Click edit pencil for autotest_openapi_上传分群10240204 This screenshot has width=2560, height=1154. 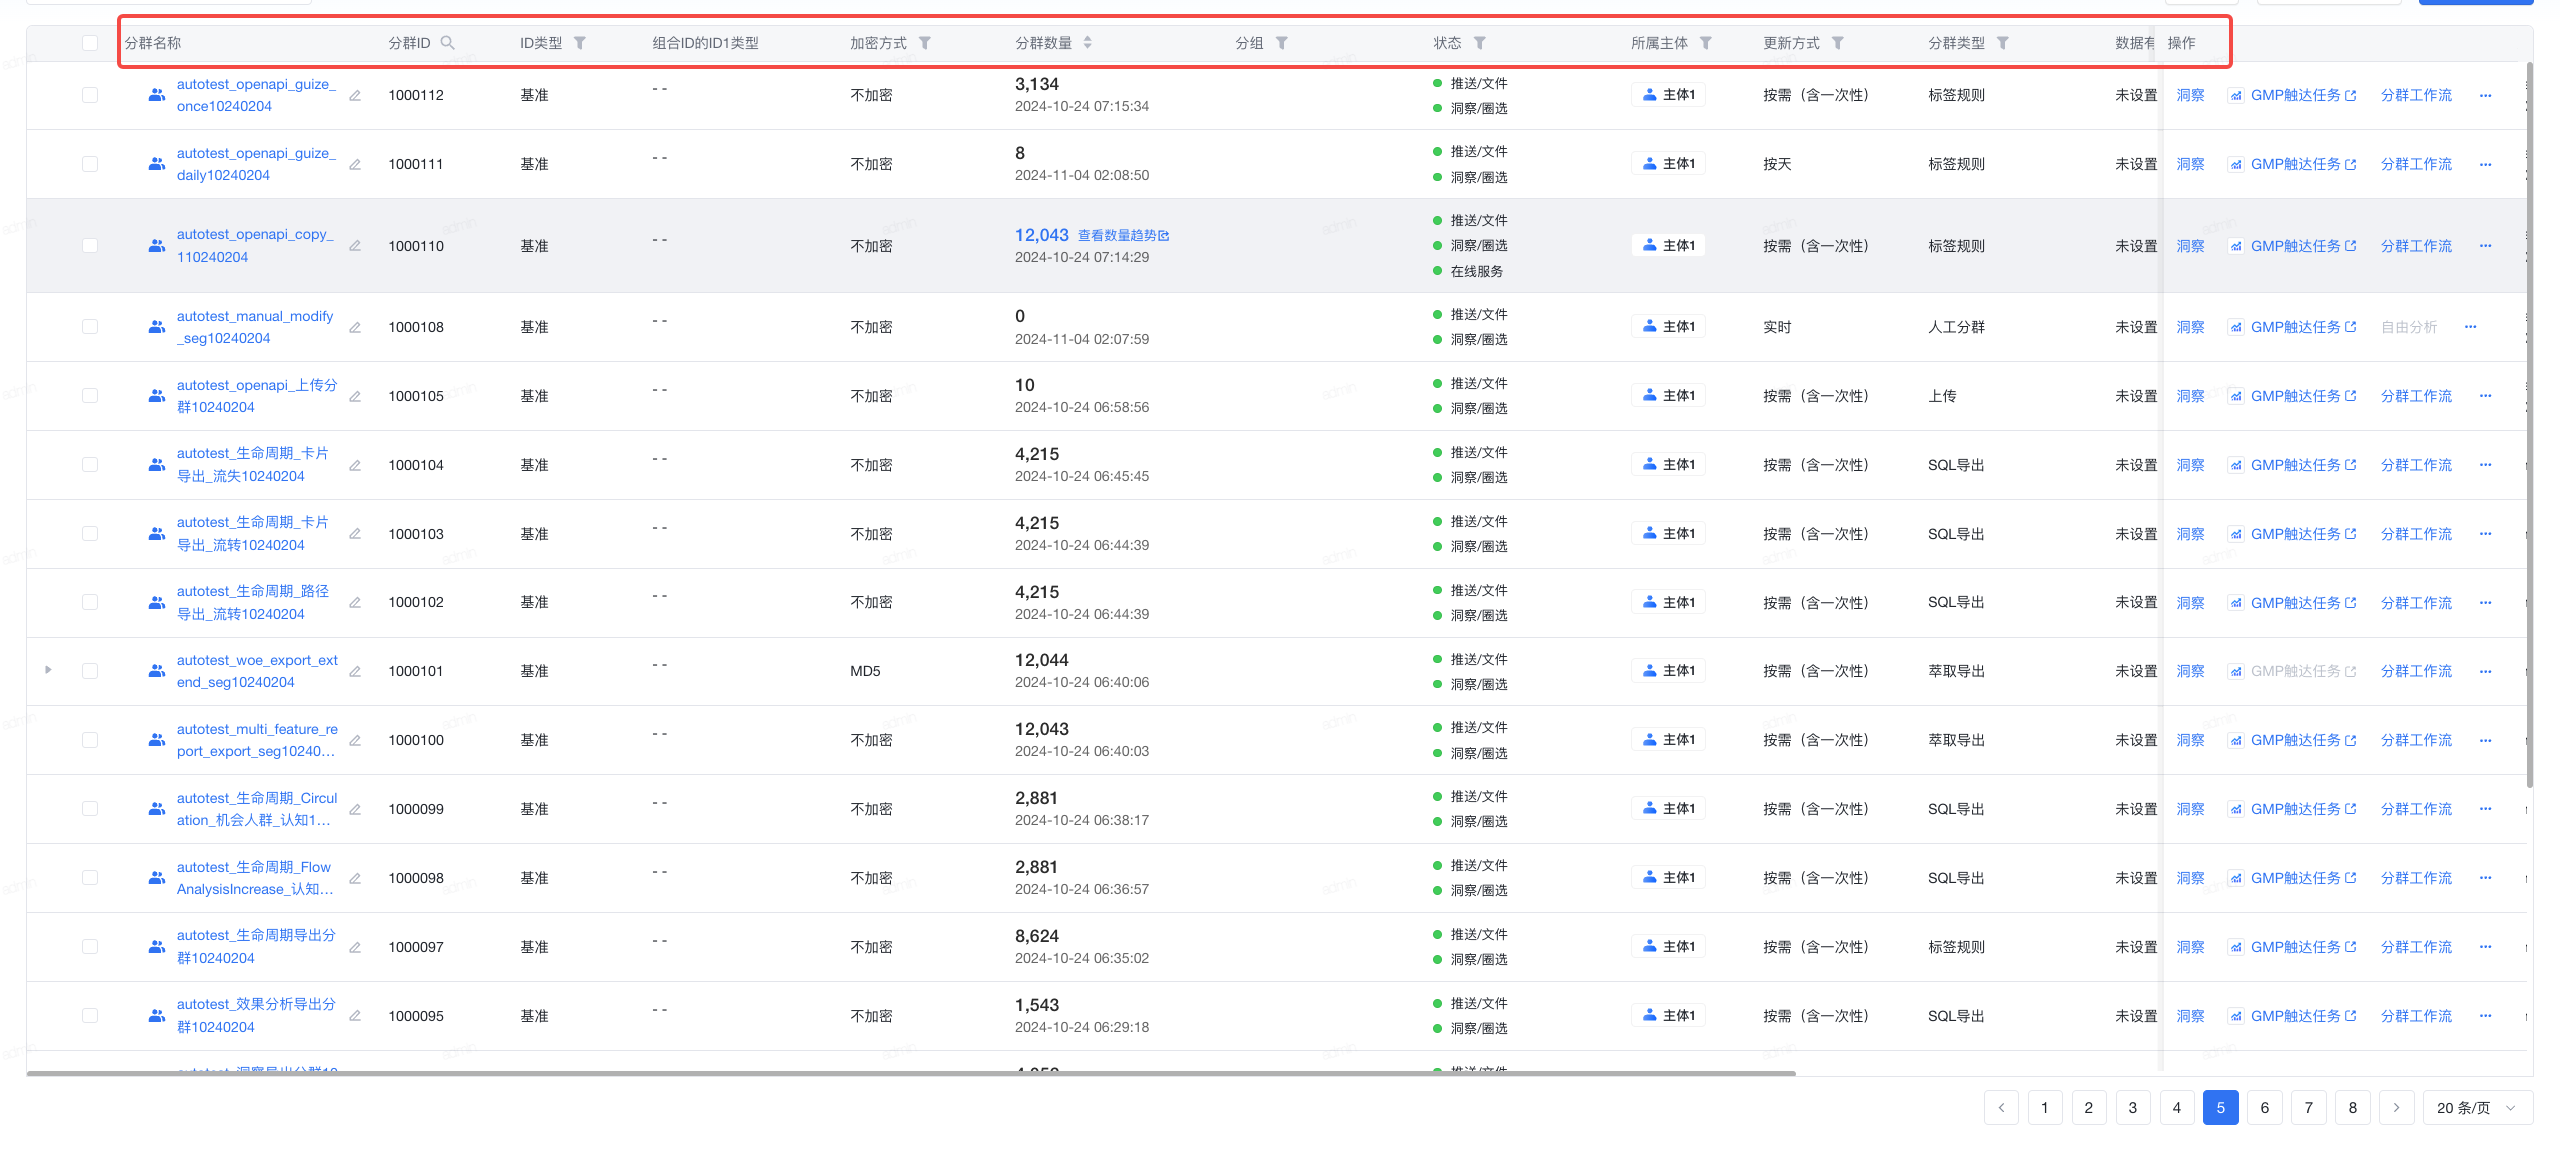click(355, 397)
